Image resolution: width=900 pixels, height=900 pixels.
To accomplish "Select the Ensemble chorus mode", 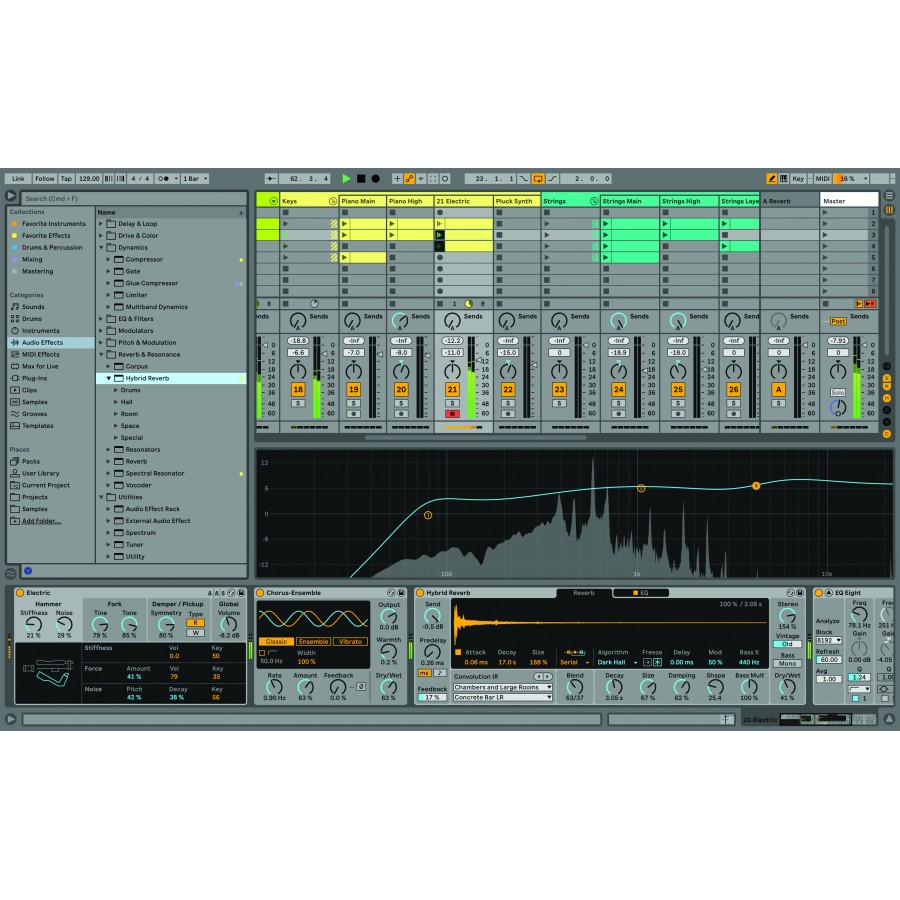I will (313, 641).
